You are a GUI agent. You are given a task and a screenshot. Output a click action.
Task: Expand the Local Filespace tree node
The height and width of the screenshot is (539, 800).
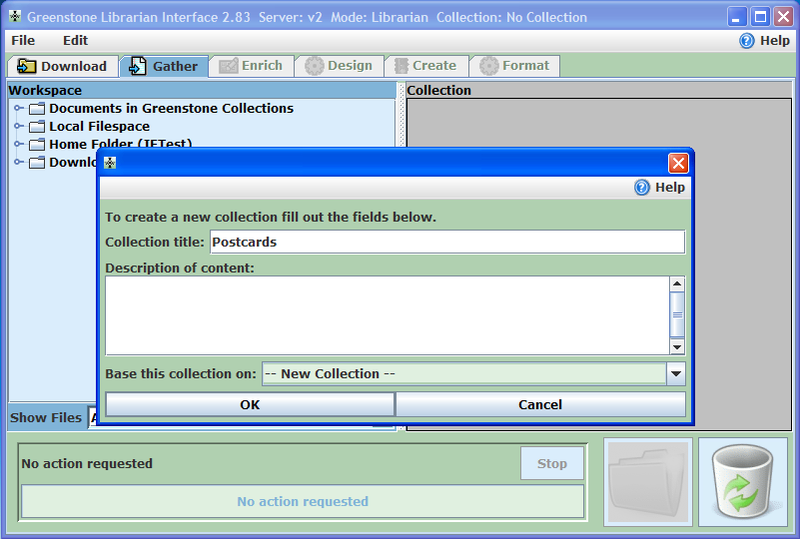click(18, 127)
